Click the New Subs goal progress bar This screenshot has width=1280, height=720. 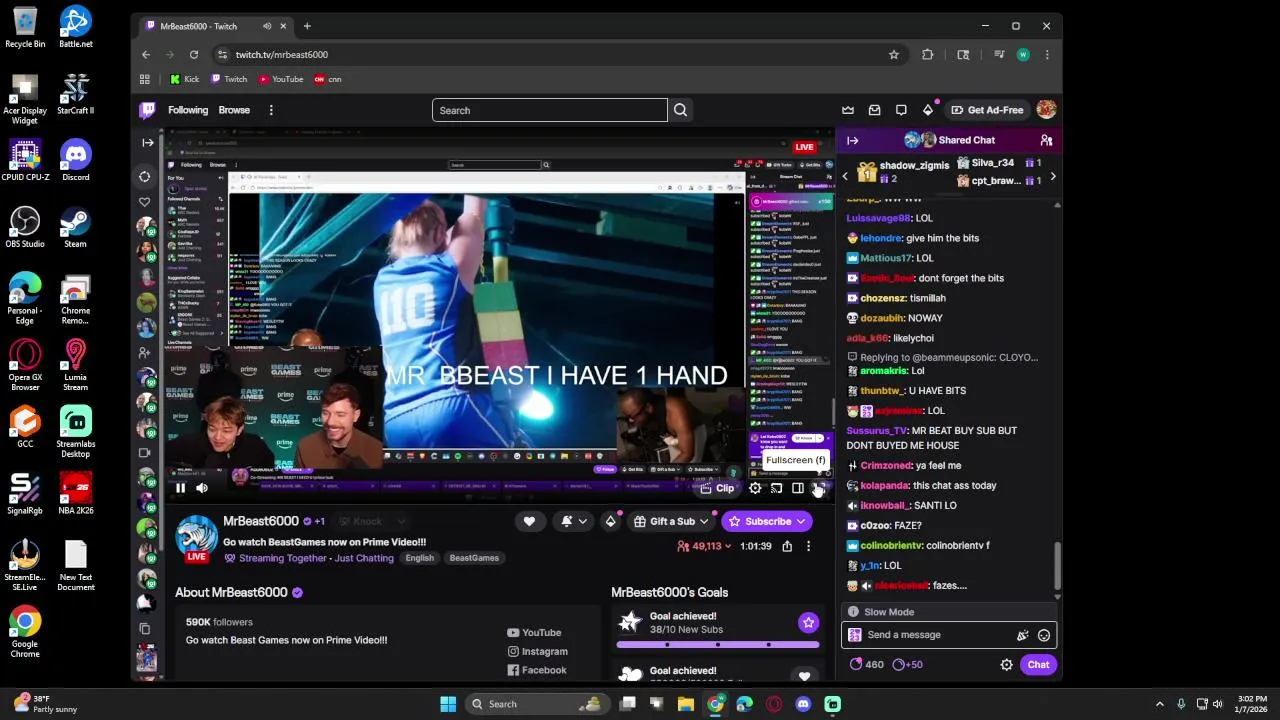pyautogui.click(x=718, y=645)
